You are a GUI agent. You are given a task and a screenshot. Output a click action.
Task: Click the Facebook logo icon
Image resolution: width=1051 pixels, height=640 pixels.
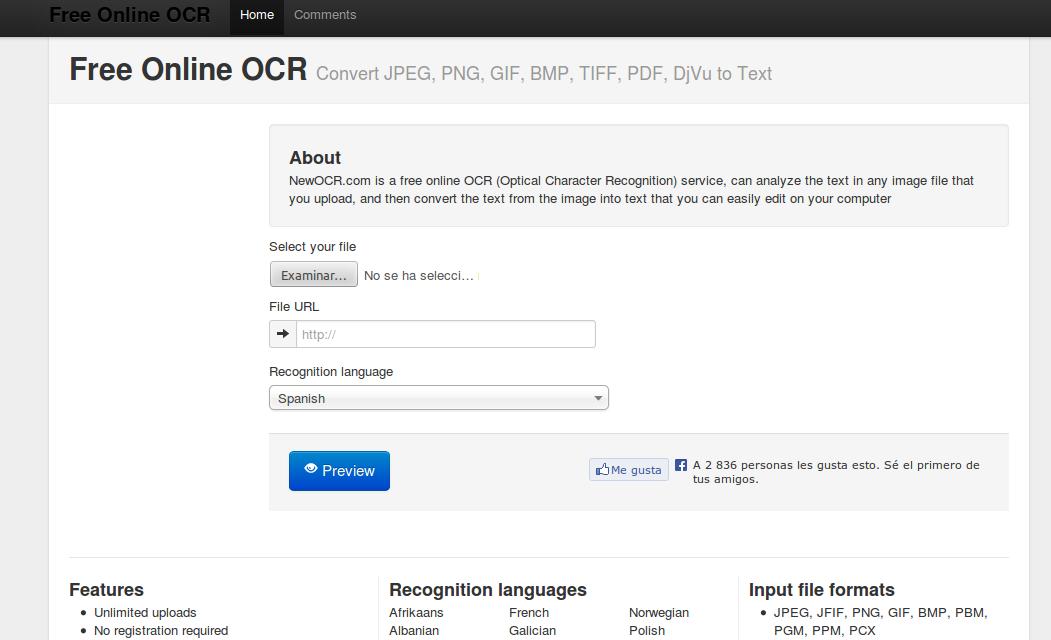coord(681,465)
